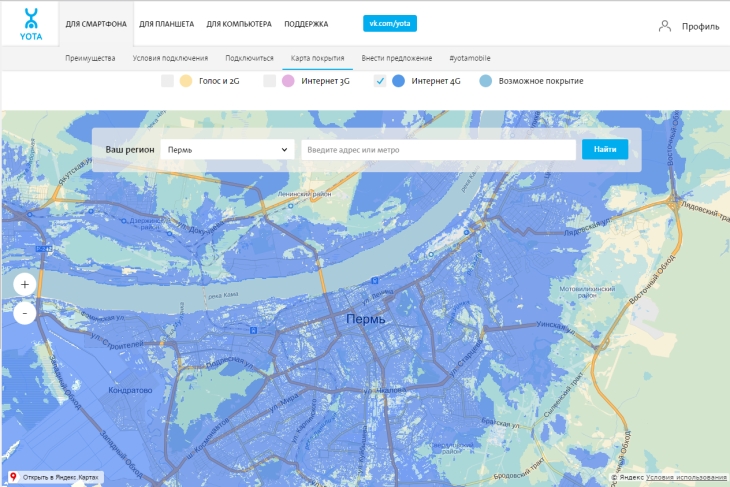Select the Для смартфона tab
Image resolution: width=730 pixels, height=487 pixels.
click(96, 24)
